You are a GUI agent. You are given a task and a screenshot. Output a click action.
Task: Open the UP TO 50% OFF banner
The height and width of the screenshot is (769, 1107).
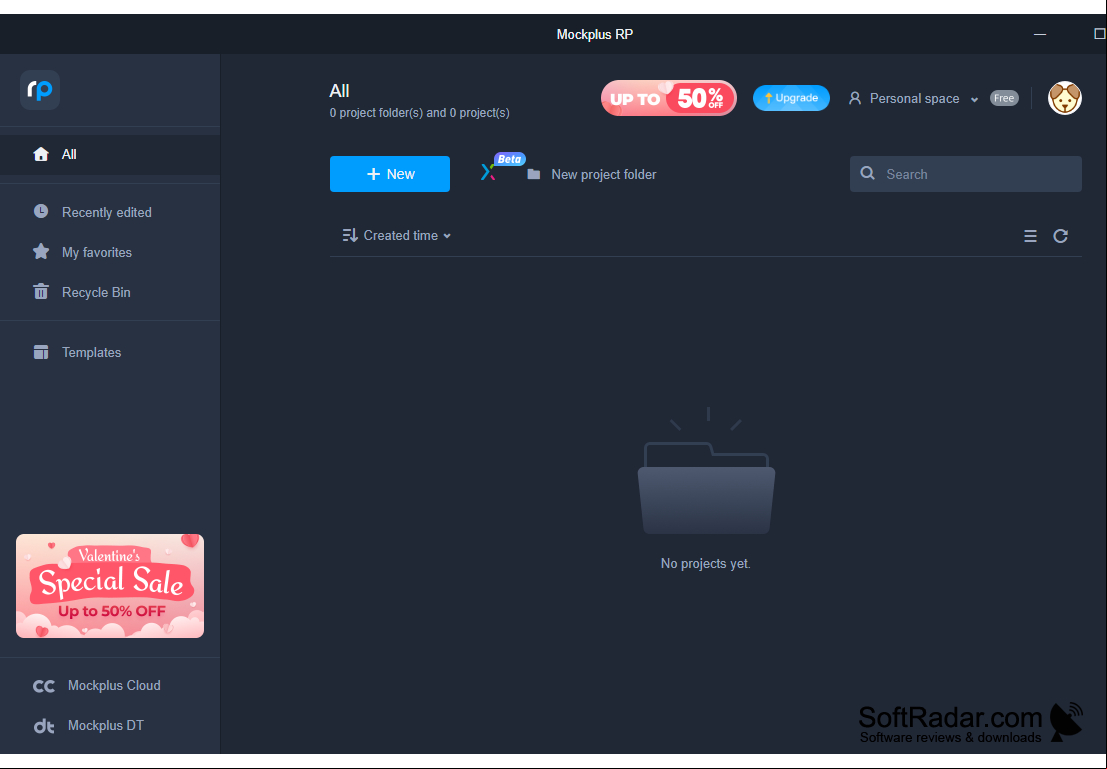tap(669, 98)
